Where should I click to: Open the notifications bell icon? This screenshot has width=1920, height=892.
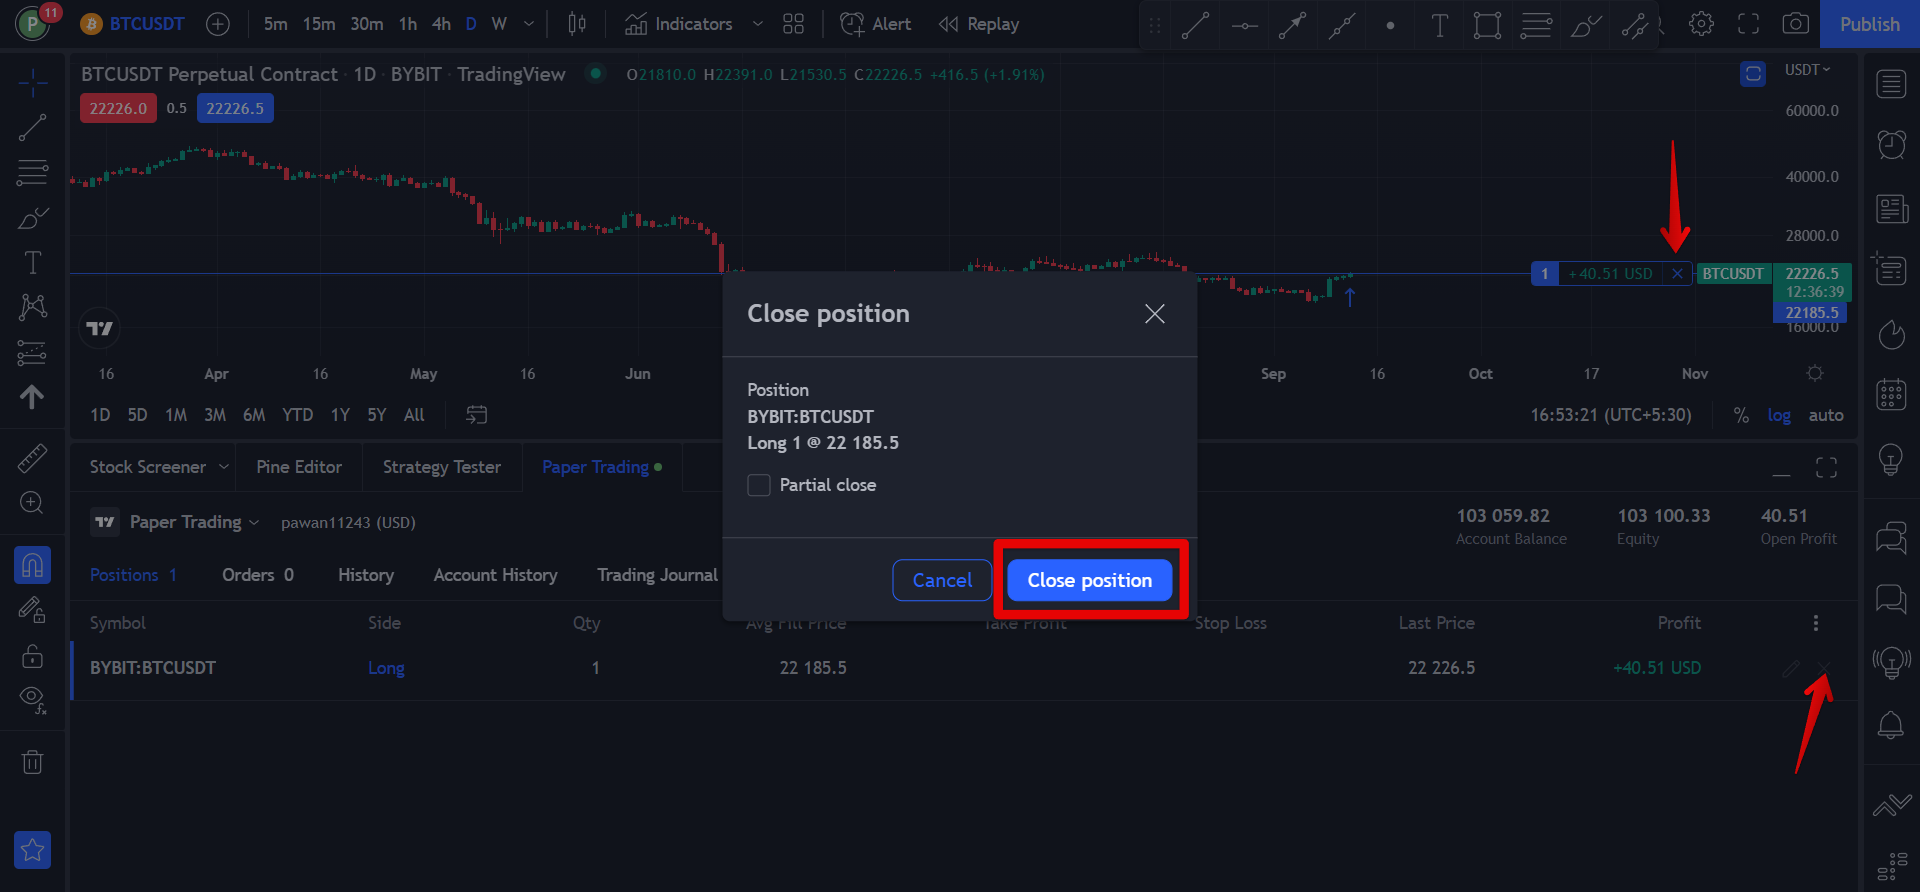pos(1891,724)
